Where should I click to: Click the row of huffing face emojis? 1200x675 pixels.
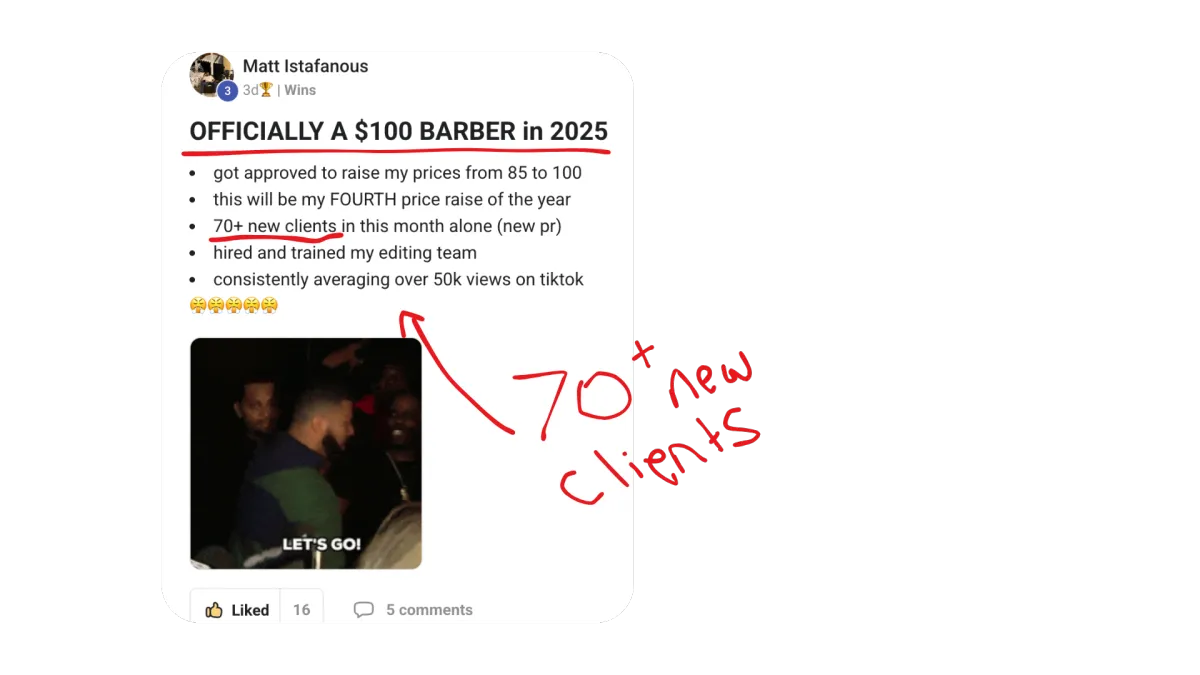click(x=234, y=305)
